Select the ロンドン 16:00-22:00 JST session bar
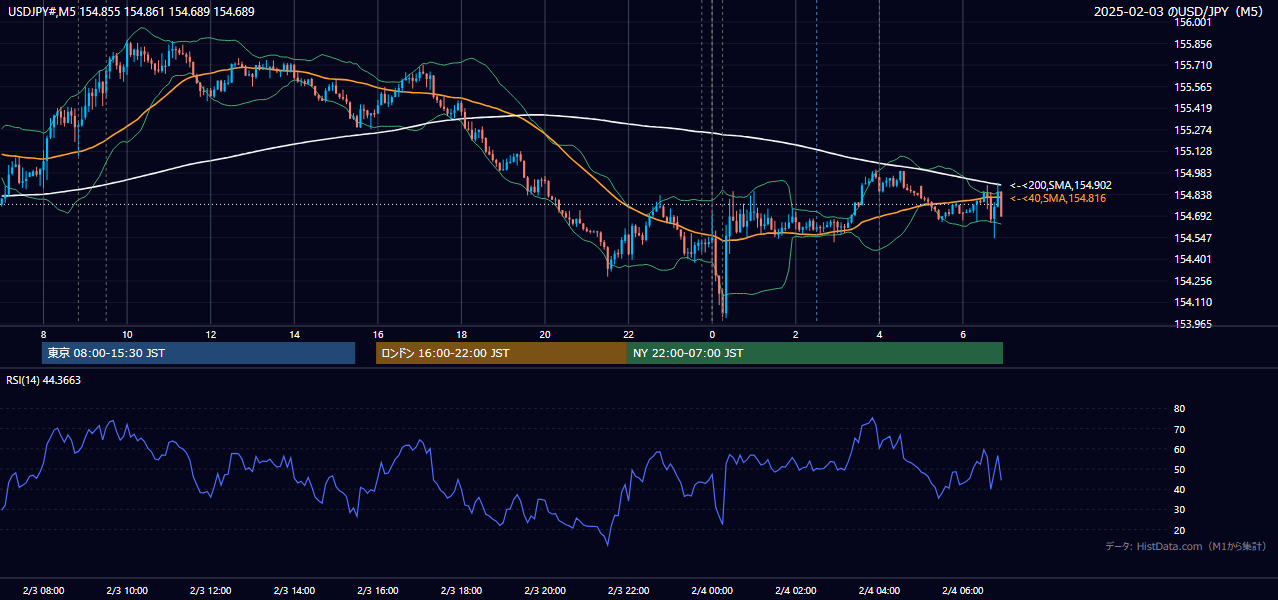The width and height of the screenshot is (1278, 600). (501, 353)
